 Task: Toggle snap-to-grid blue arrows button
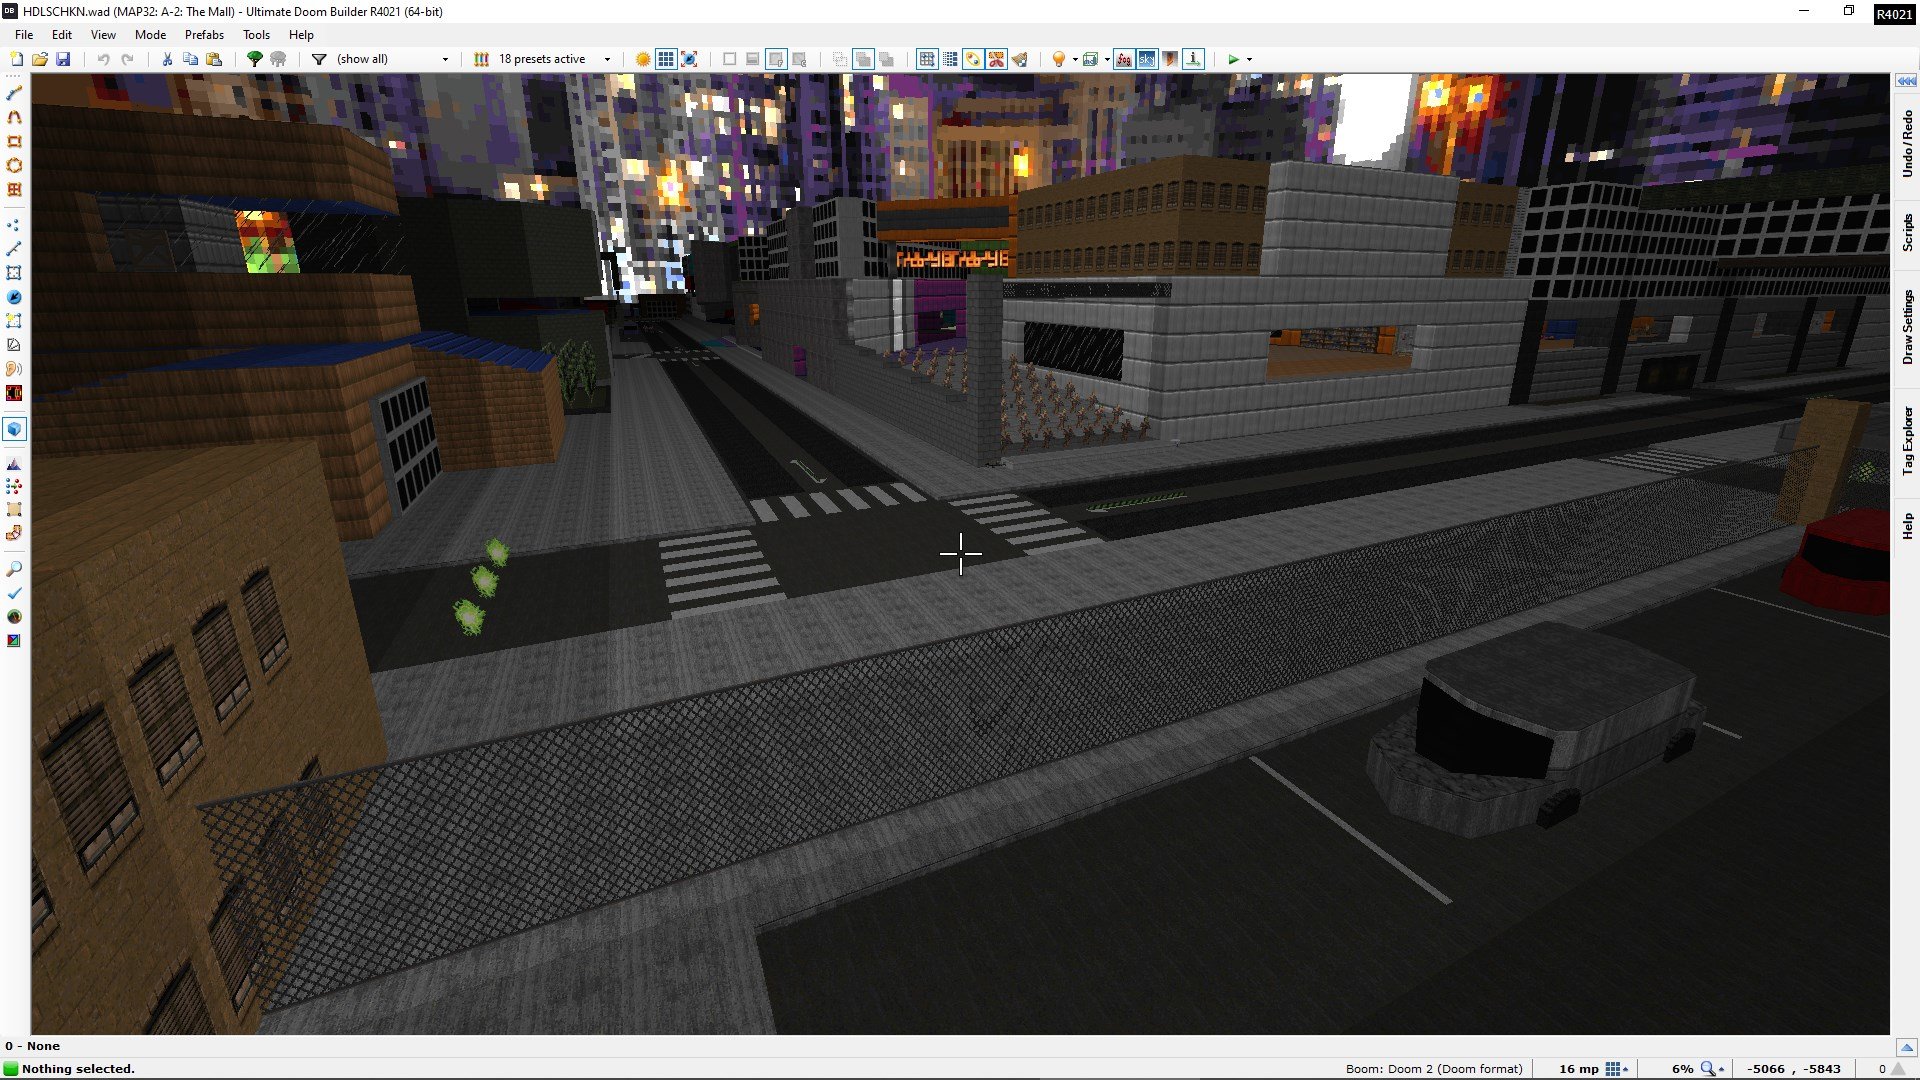[x=689, y=59]
